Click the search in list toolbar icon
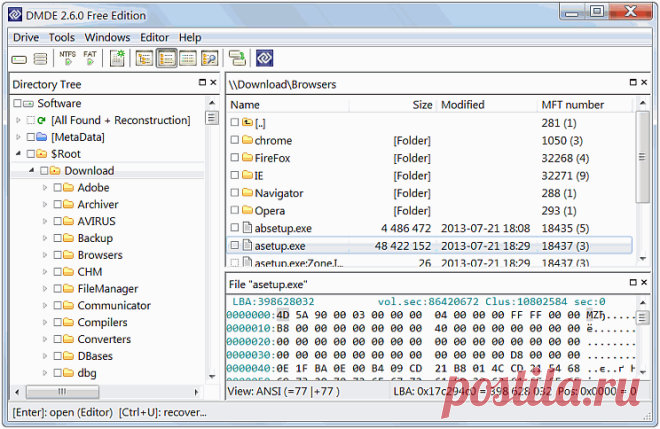 209,59
